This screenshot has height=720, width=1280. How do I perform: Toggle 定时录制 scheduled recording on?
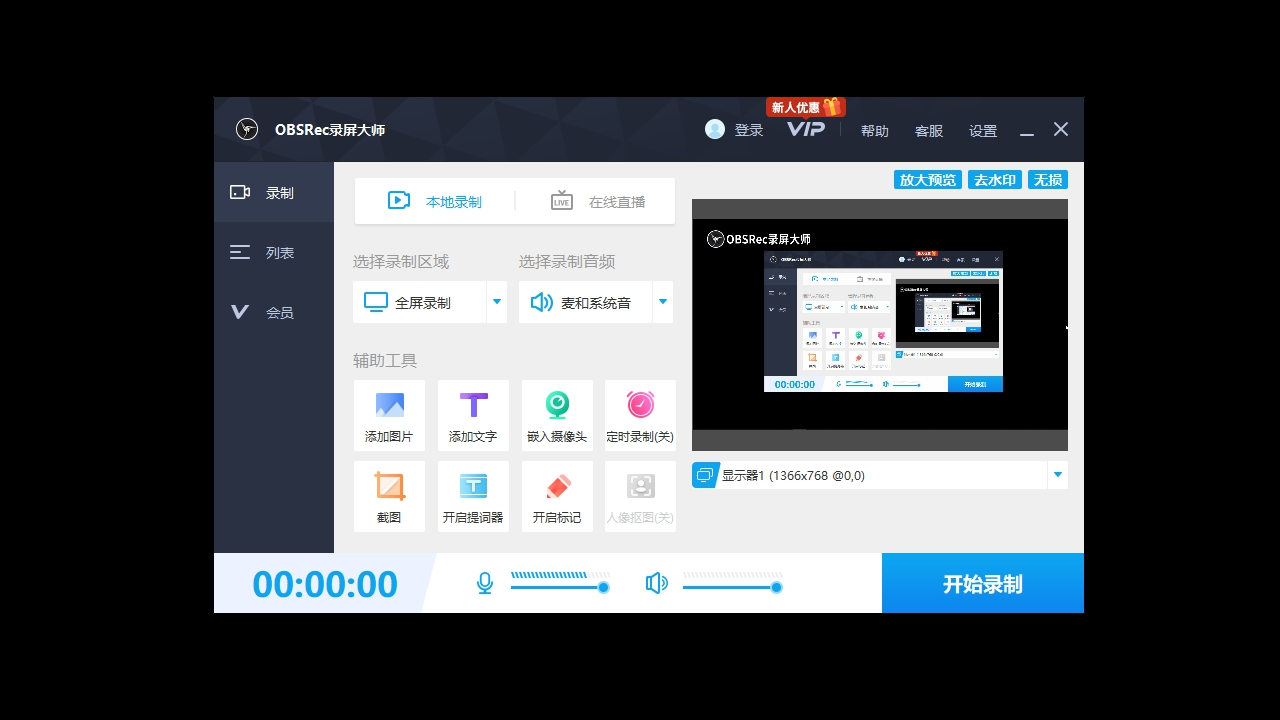(x=640, y=414)
